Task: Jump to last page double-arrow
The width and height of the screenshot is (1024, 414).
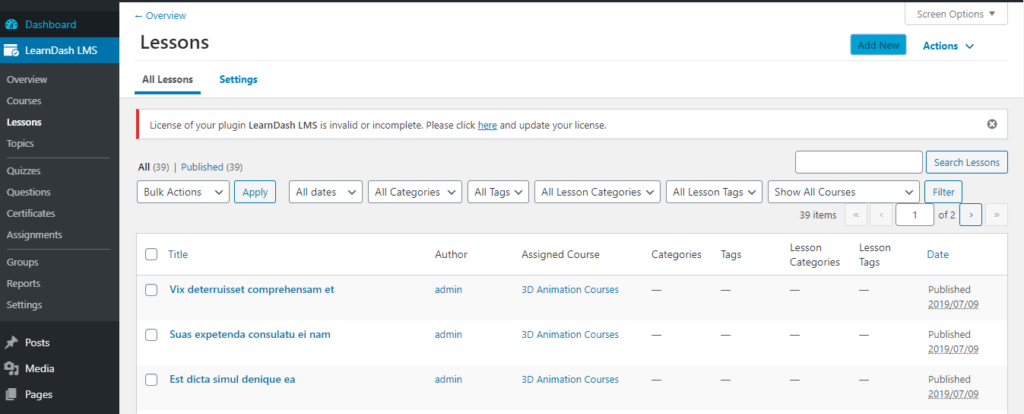Action: click(x=996, y=214)
